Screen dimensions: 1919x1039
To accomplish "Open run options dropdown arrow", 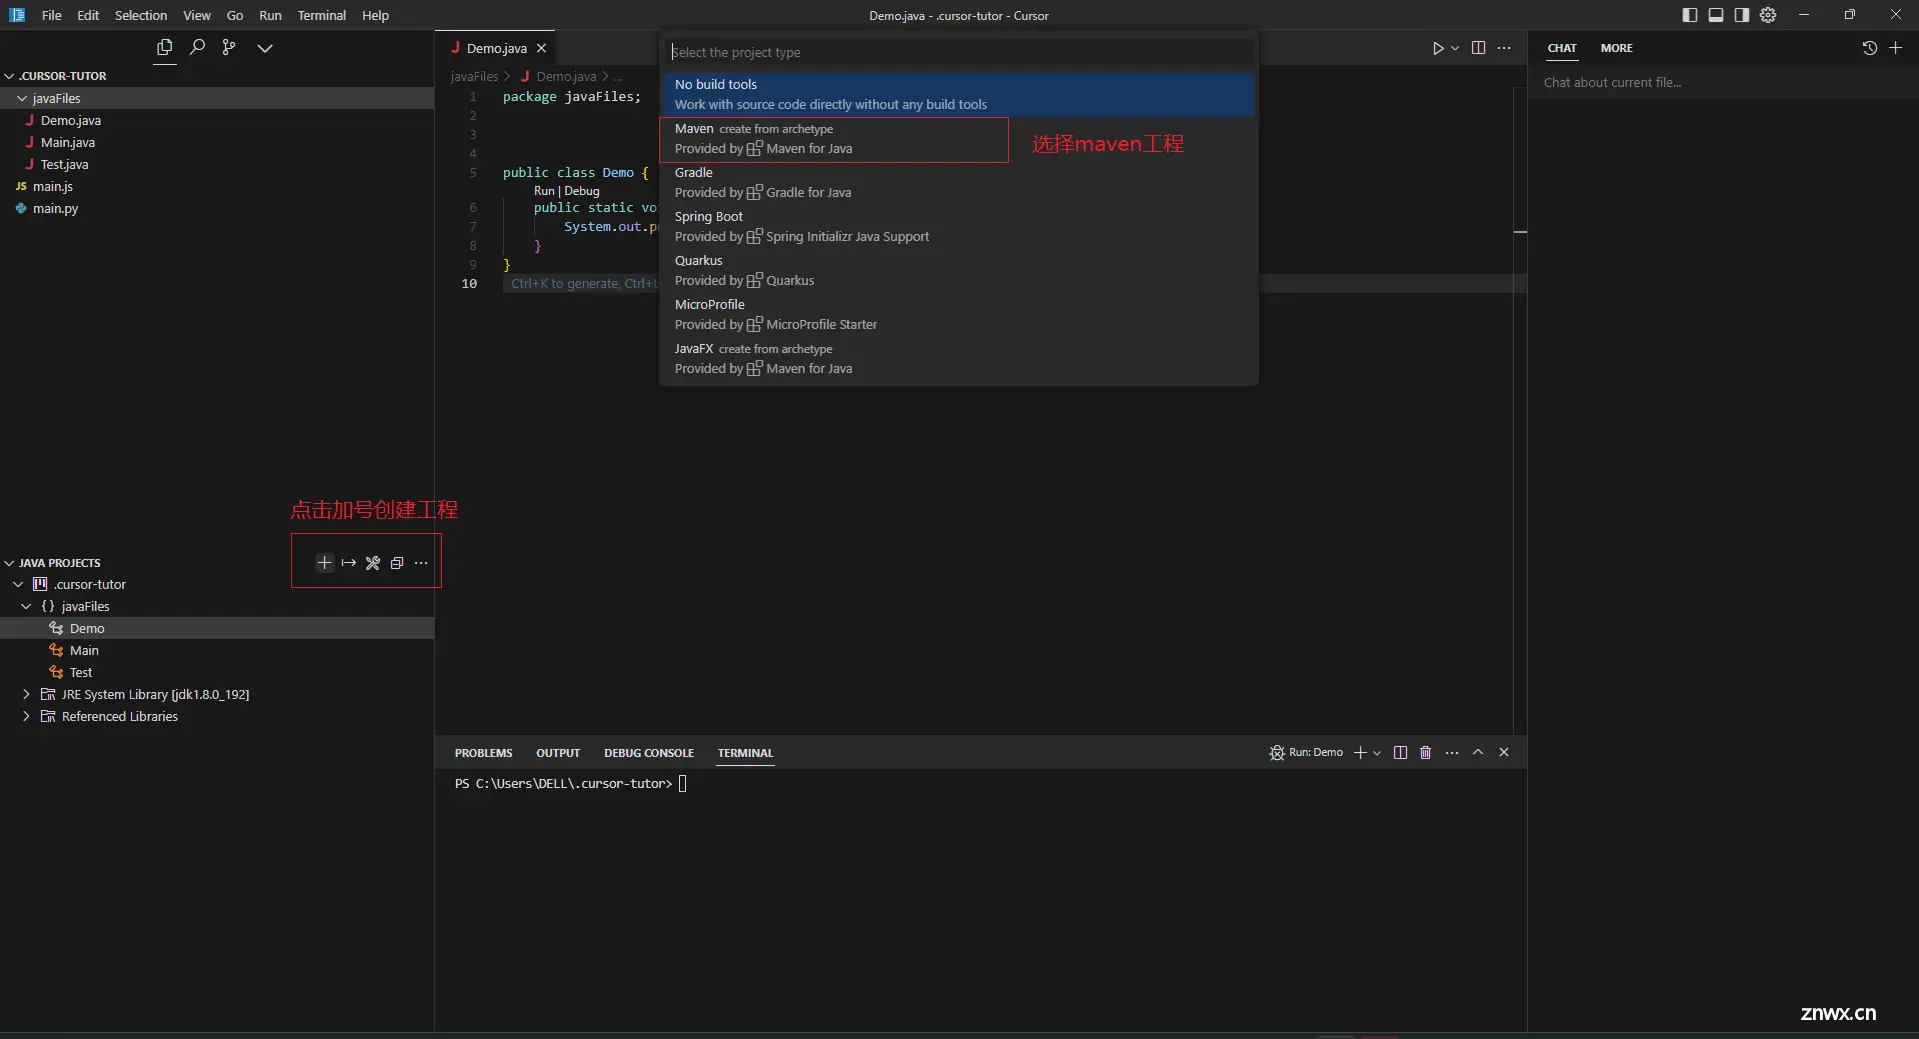I will click(x=1455, y=48).
